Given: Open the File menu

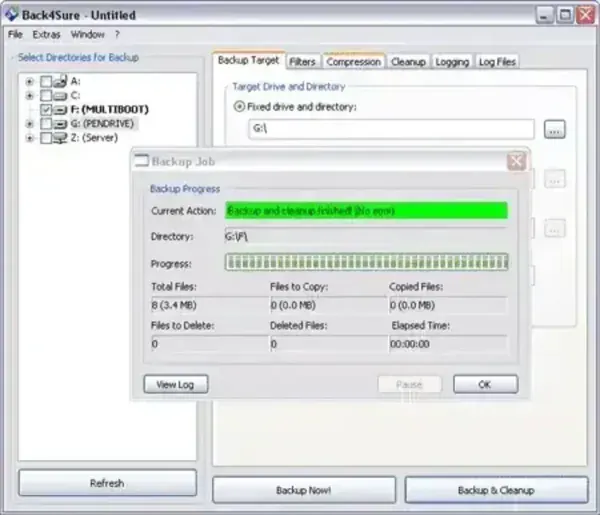Looking at the screenshot, I should (15, 34).
